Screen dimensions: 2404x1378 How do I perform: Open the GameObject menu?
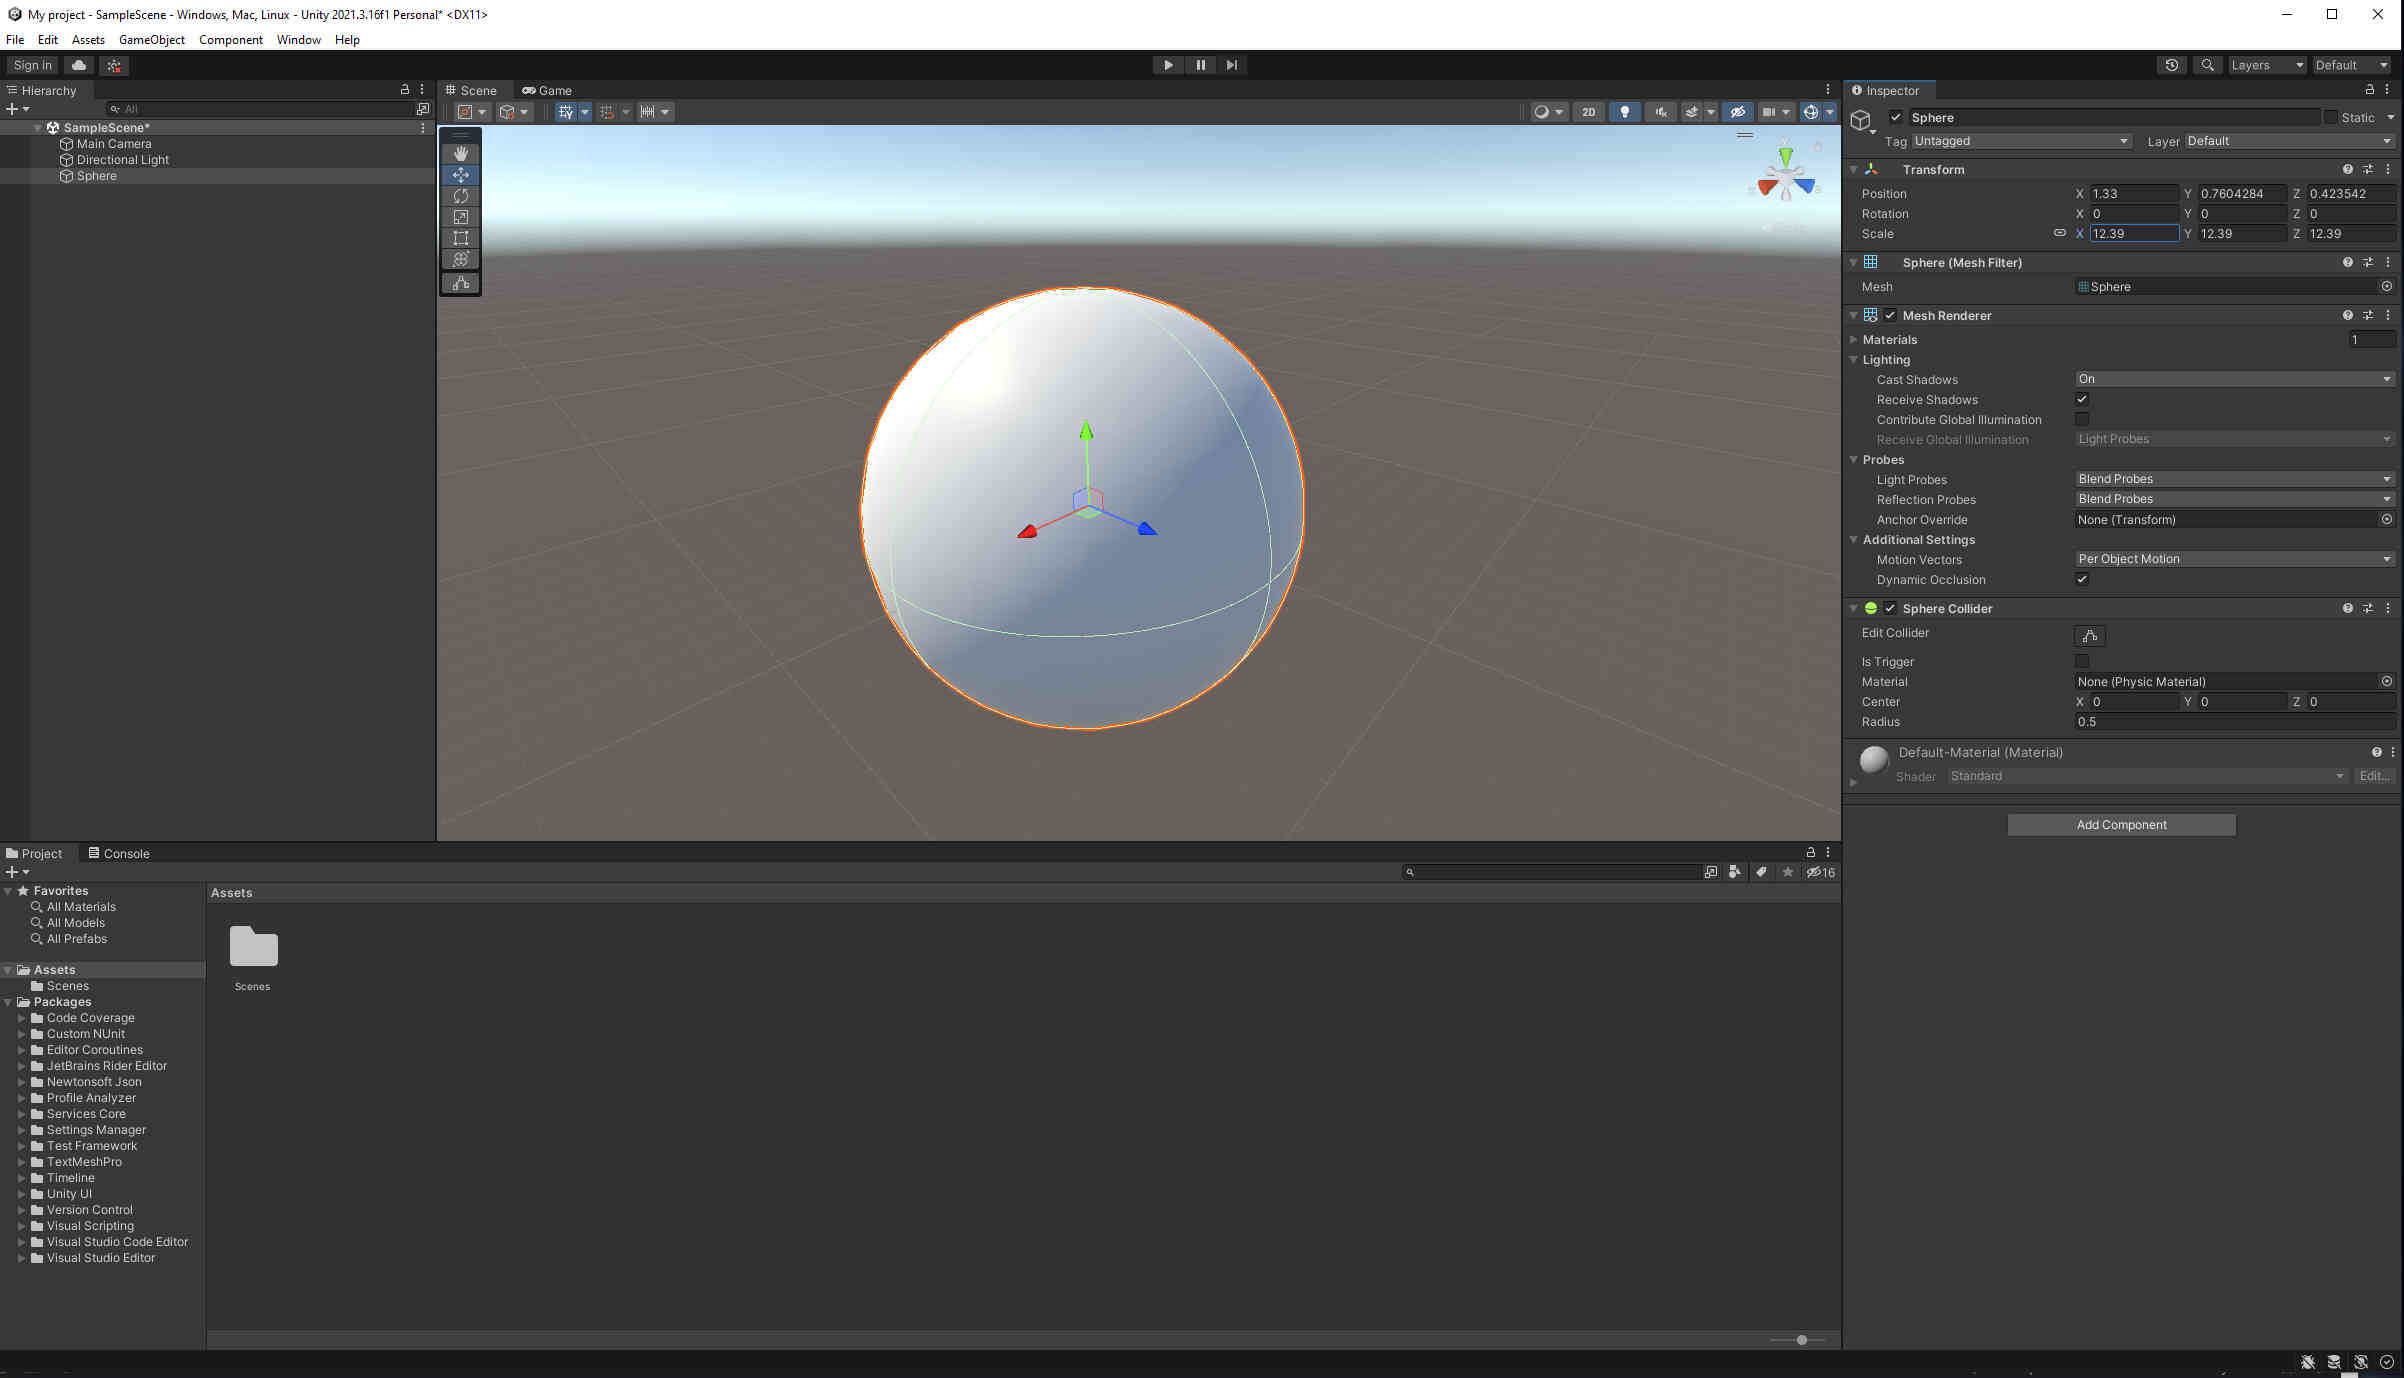click(x=152, y=40)
